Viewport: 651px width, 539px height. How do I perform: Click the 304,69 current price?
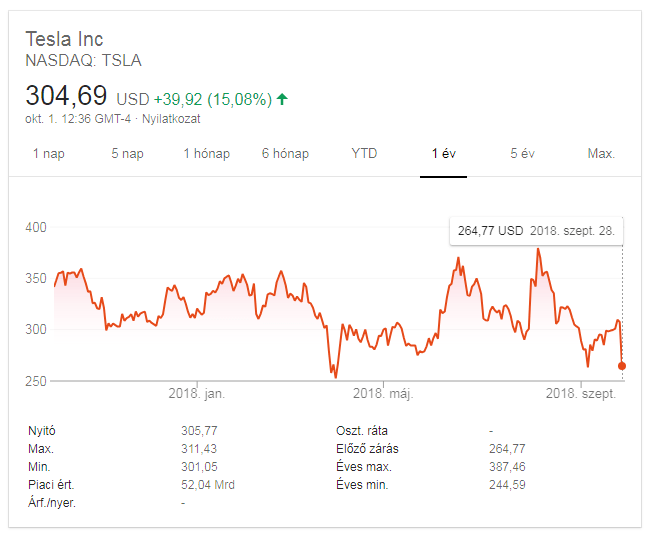66,97
